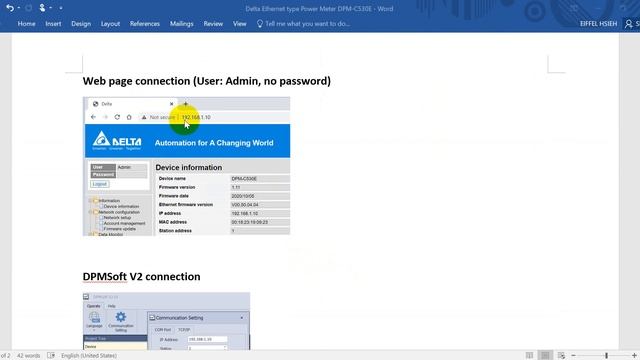Open the Mailings tab
The image size is (640, 360).
click(182, 24)
